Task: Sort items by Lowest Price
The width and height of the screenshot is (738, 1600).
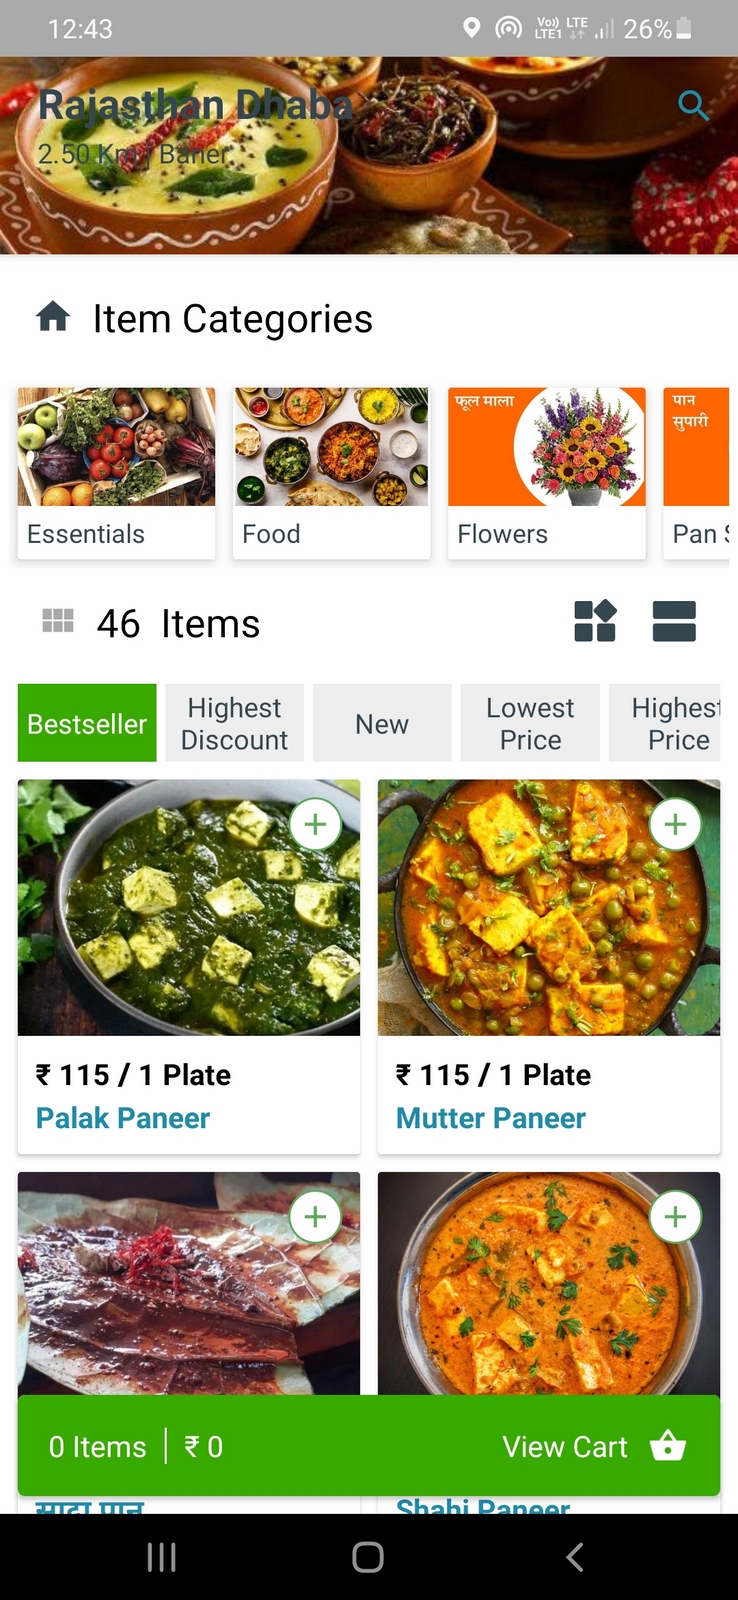Action: point(530,723)
